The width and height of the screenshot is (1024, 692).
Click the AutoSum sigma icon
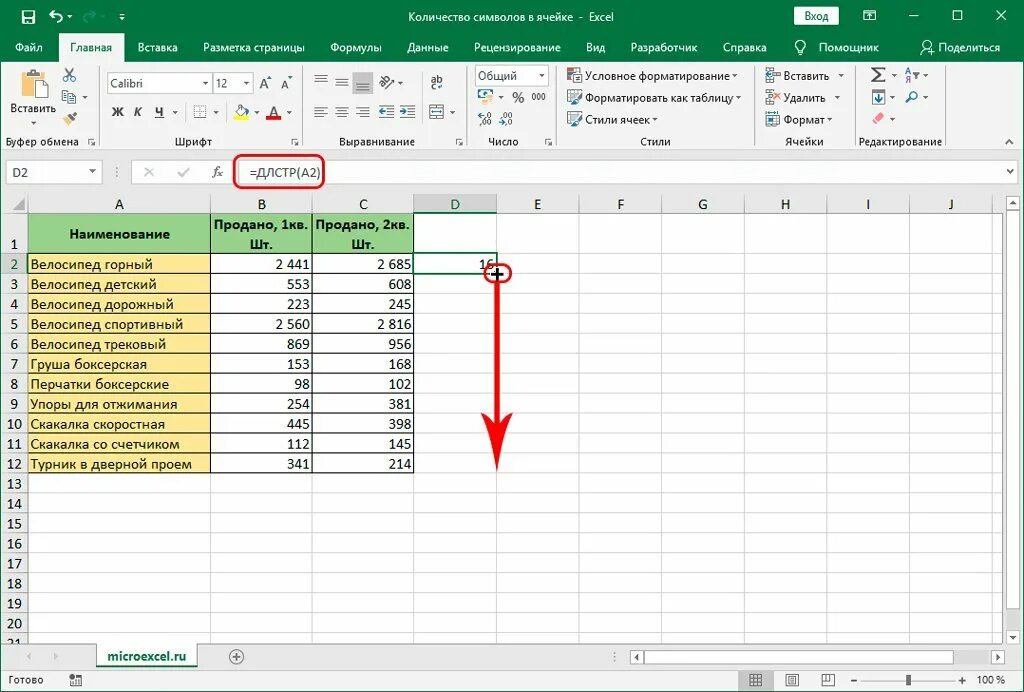[x=878, y=75]
